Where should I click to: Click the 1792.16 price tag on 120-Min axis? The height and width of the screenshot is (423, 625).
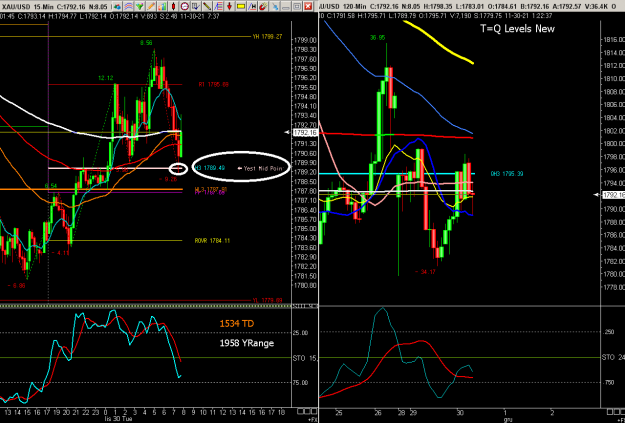click(x=614, y=195)
